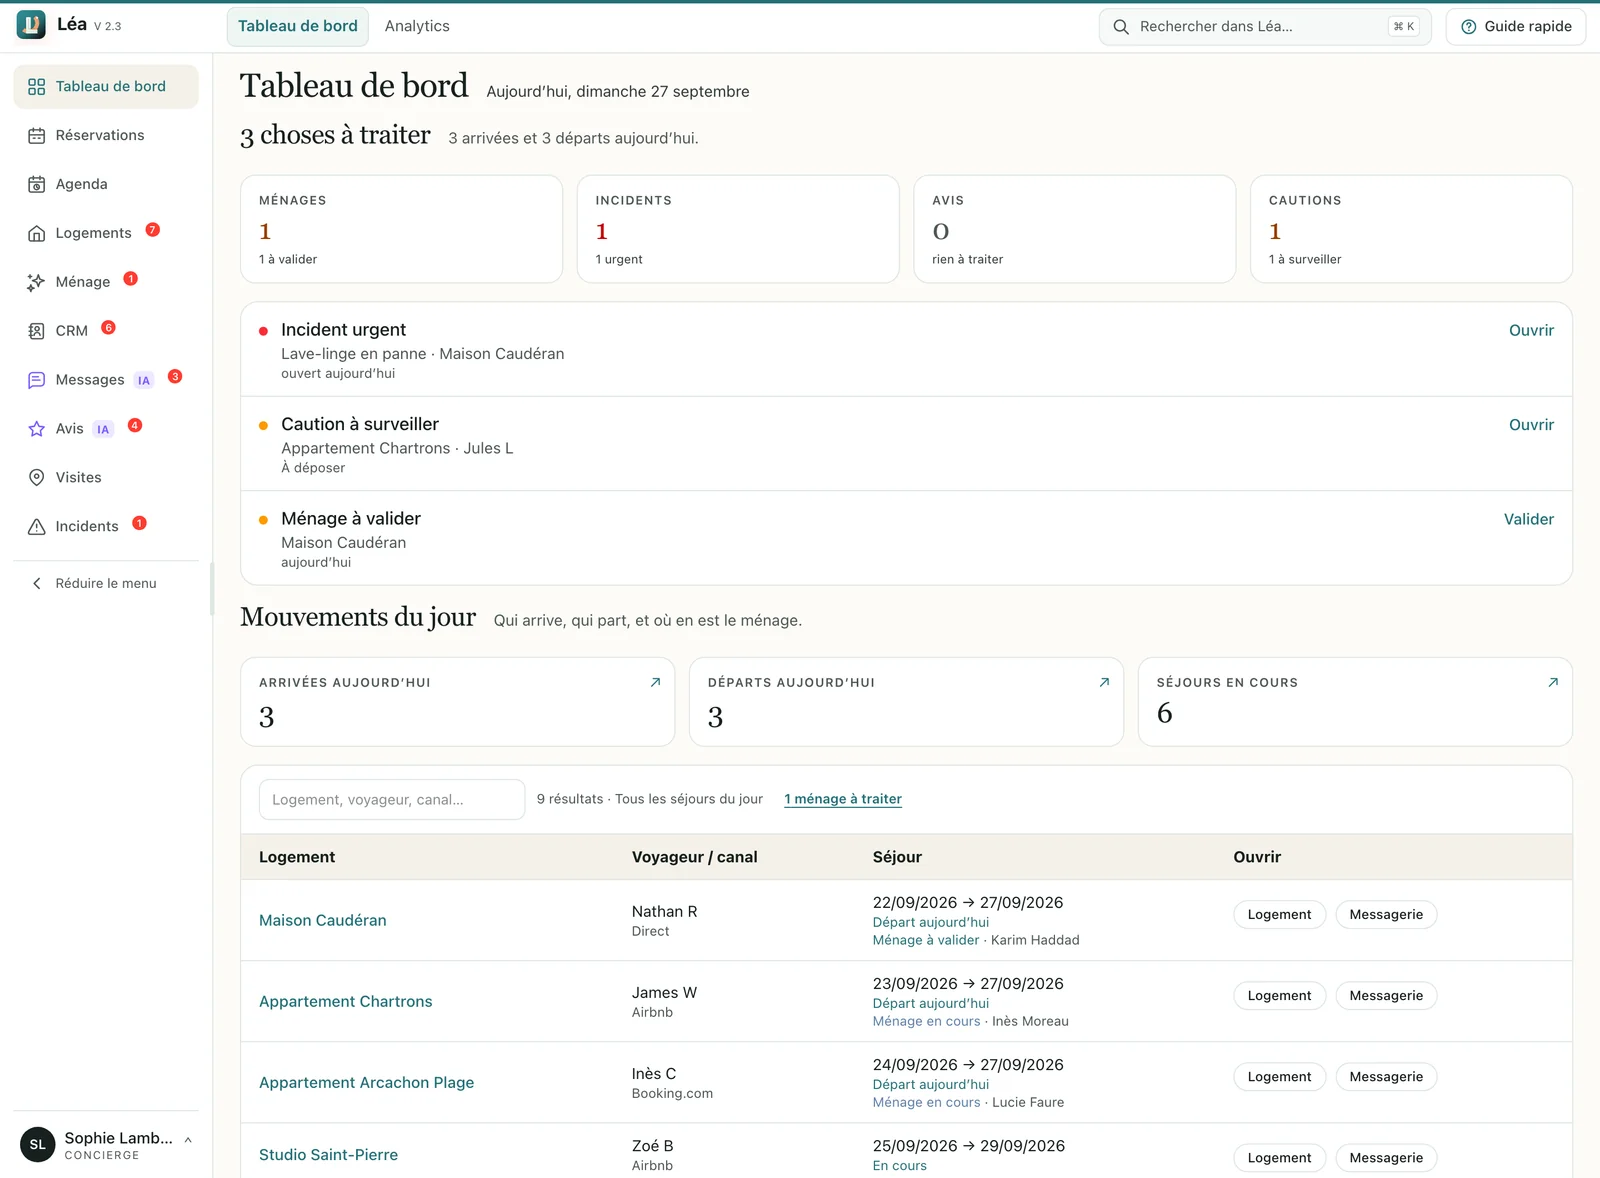This screenshot has height=1178, width=1600.
Task: Click the Logements house icon
Action: point(37,234)
